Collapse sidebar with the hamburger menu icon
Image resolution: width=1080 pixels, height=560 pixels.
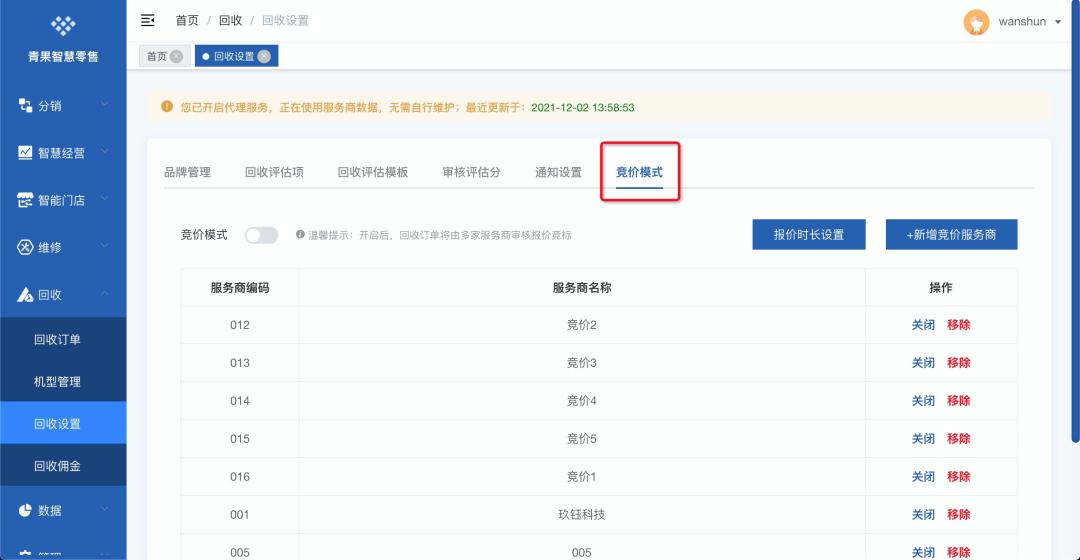coord(147,21)
